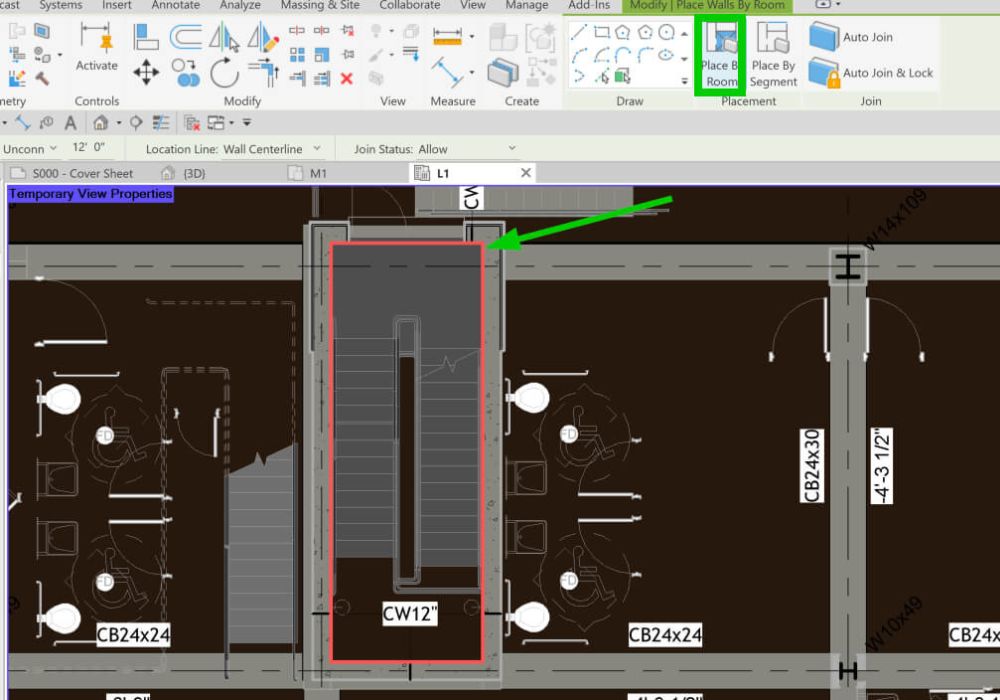Toggle Auto Join & Lock option
1000x700 pixels.
(870, 73)
